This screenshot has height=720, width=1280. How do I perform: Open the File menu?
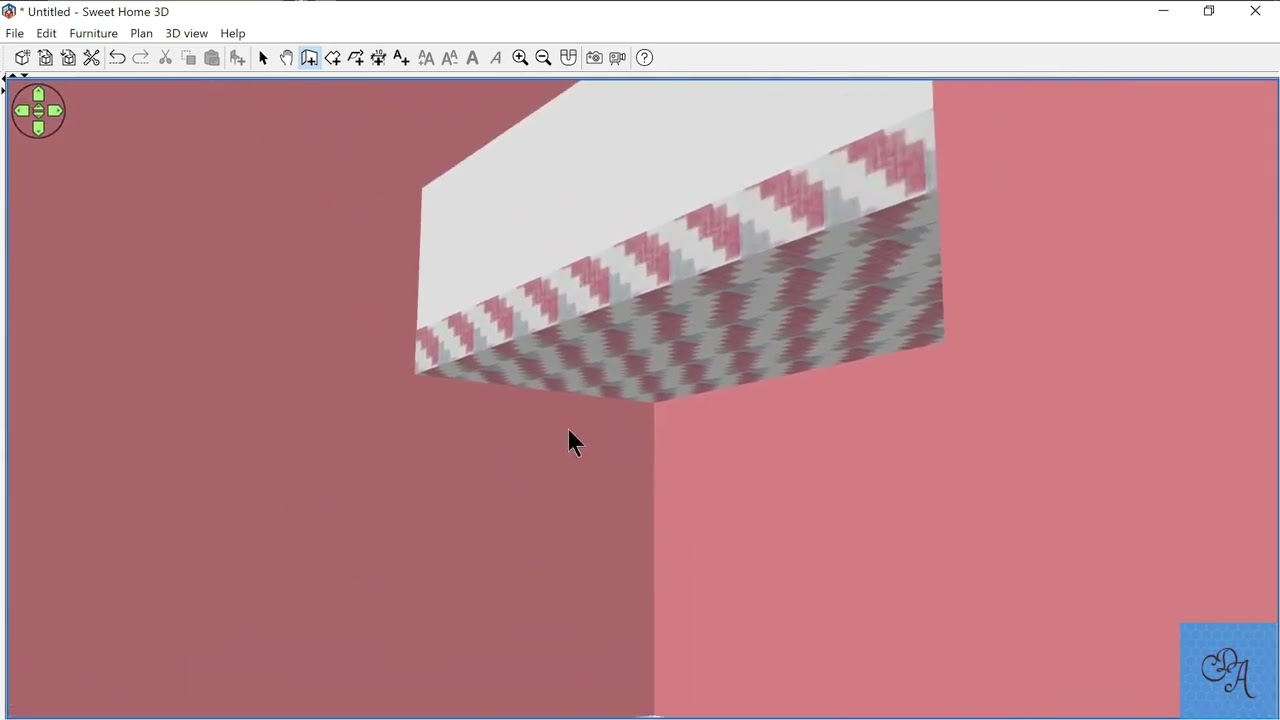[x=15, y=33]
